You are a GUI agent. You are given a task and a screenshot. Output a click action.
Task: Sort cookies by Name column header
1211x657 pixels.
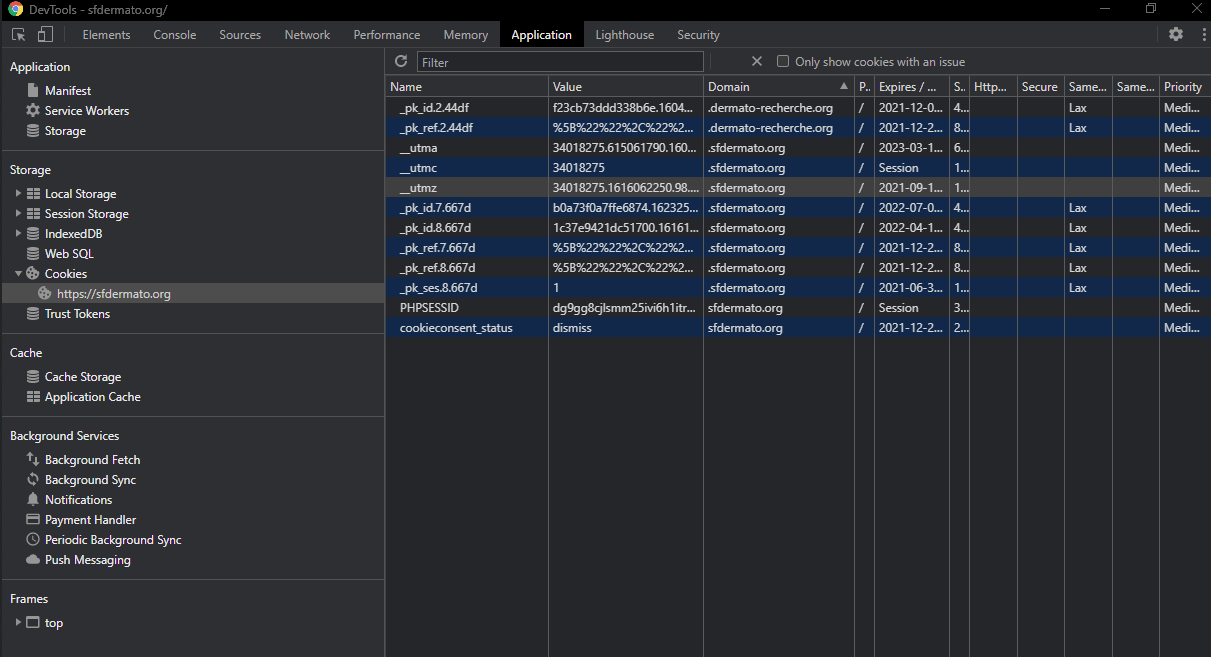pyautogui.click(x=467, y=86)
